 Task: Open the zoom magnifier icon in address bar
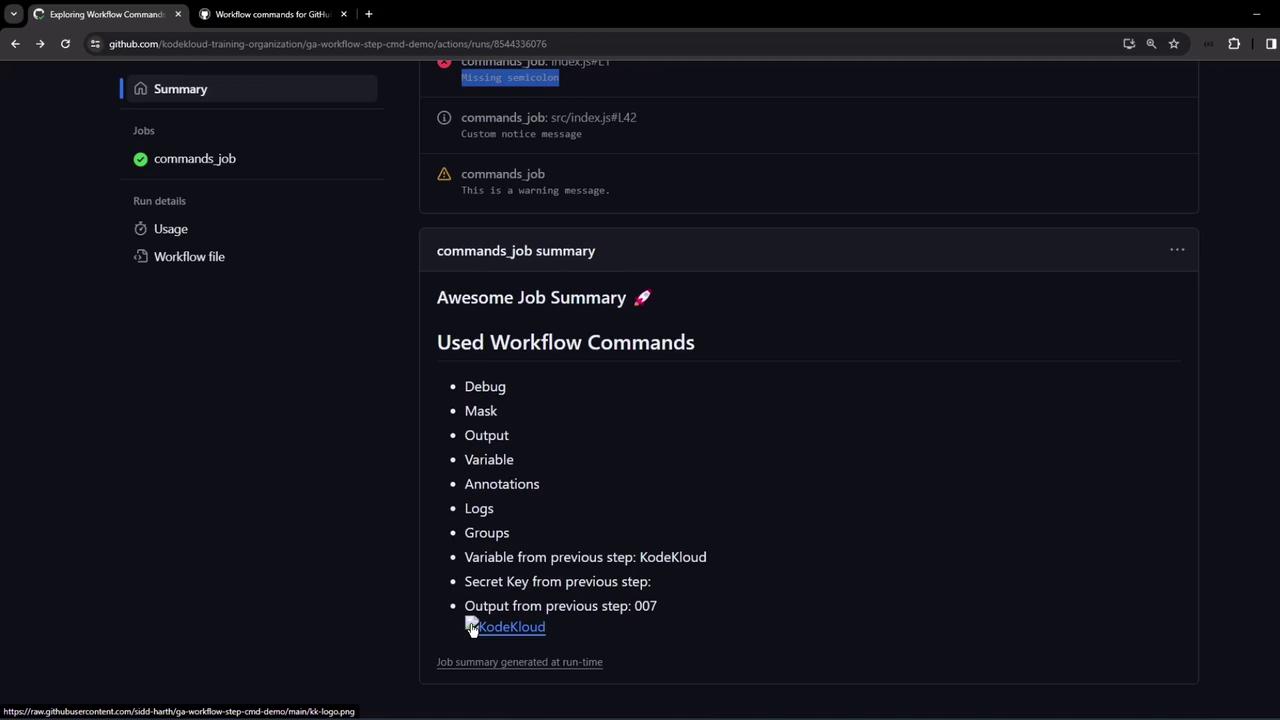pos(1151,44)
